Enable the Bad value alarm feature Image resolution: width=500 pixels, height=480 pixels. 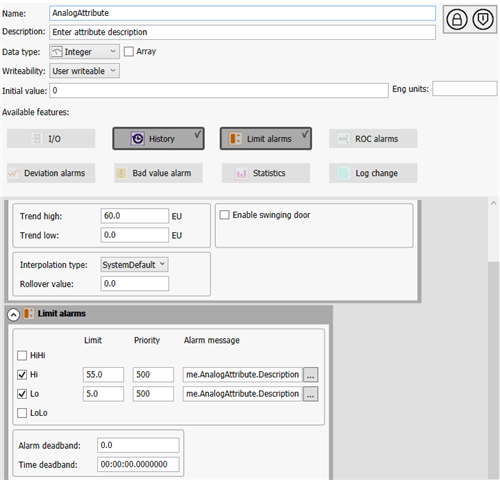158,173
